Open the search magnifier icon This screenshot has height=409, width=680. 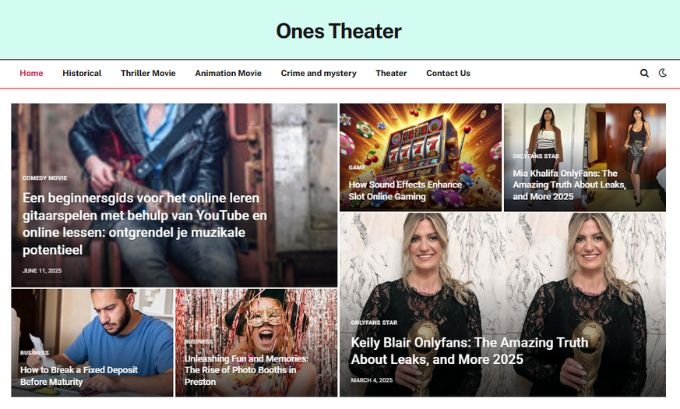click(x=644, y=73)
